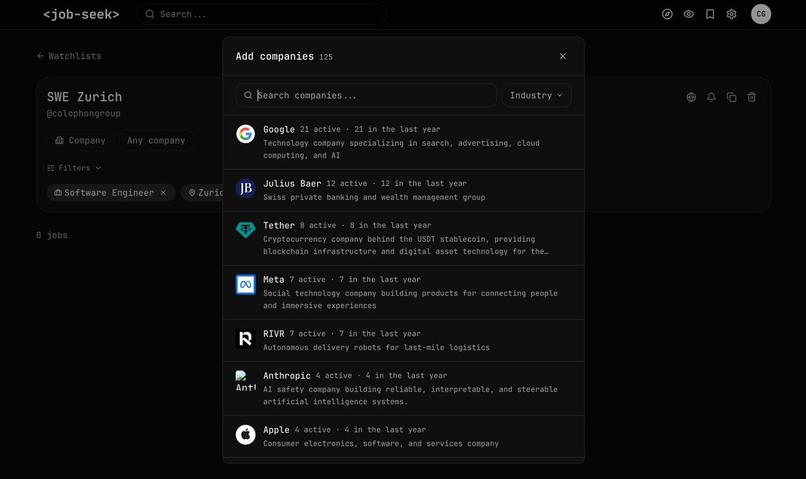Image resolution: width=806 pixels, height=479 pixels.
Task: Click the Julius Baer JB logo
Action: (x=245, y=188)
